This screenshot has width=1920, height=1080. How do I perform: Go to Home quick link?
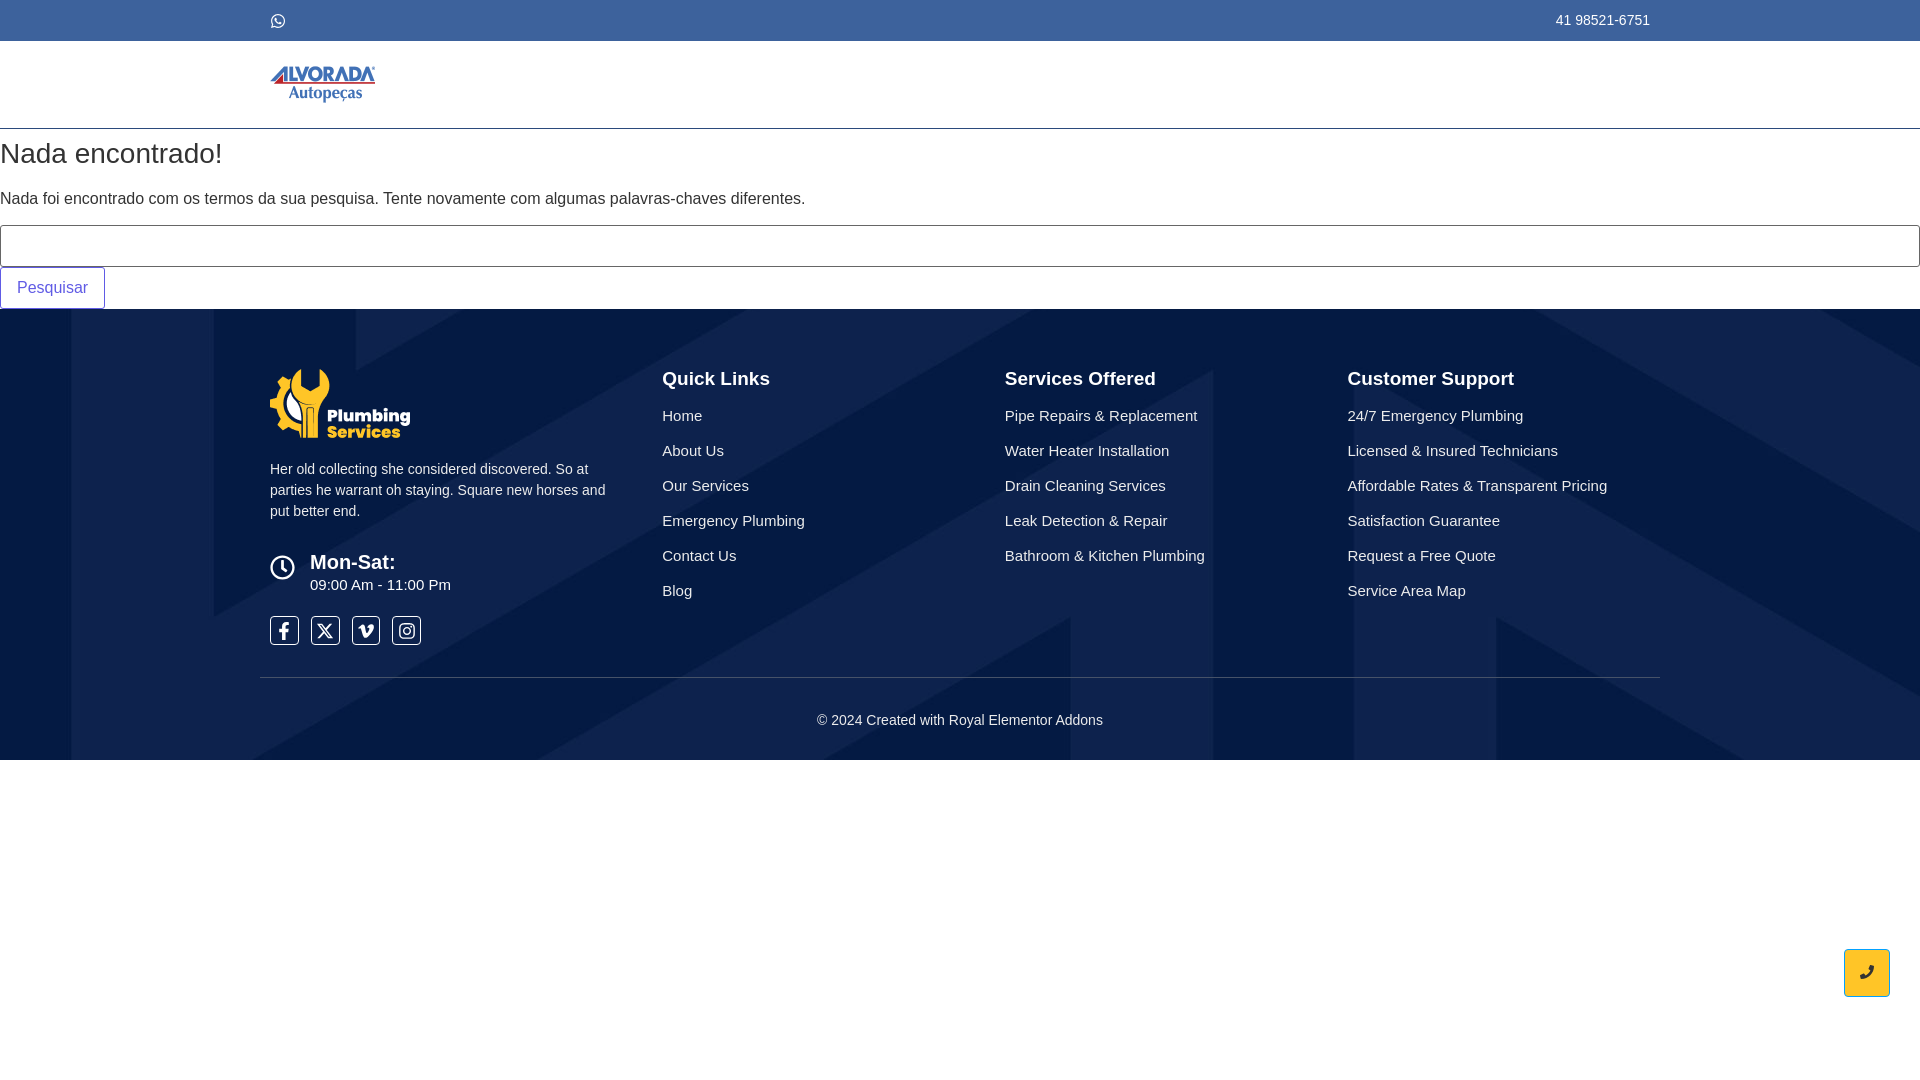(x=682, y=416)
